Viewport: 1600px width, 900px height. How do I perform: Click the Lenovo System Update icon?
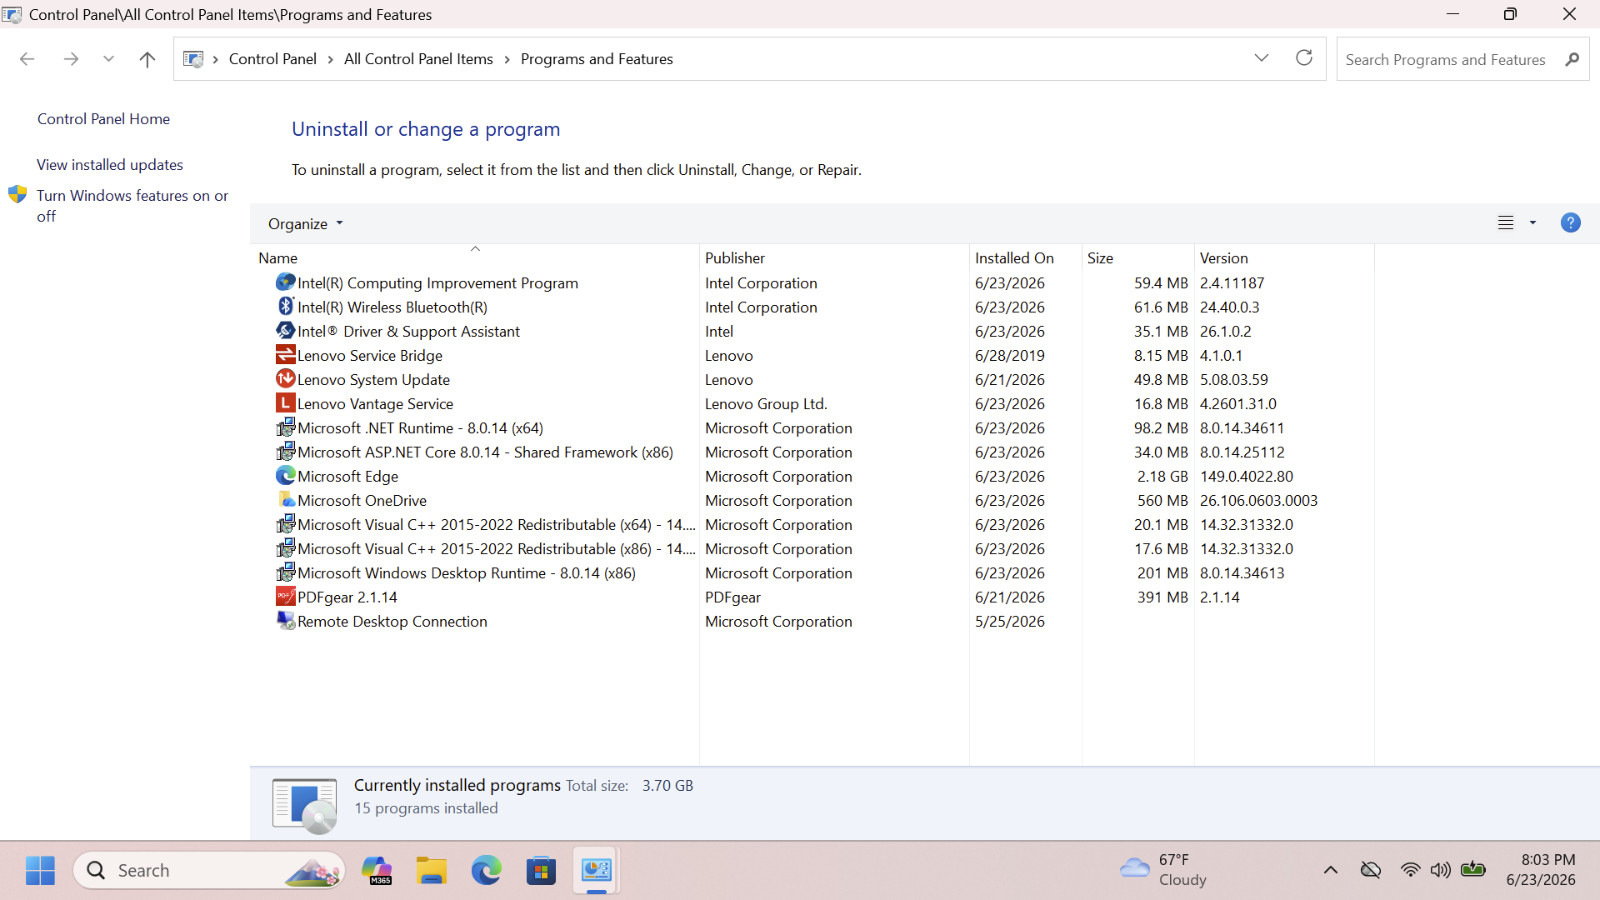click(286, 379)
